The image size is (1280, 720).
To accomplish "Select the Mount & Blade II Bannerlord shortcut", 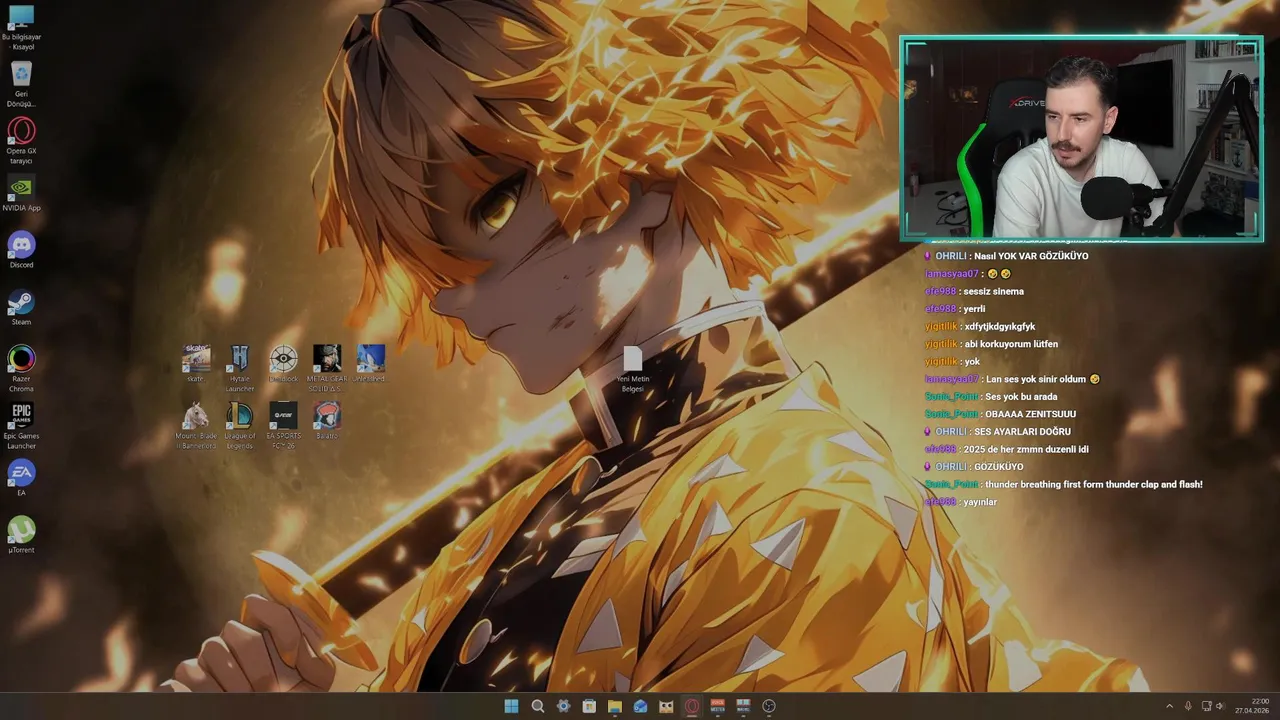I will (x=196, y=426).
